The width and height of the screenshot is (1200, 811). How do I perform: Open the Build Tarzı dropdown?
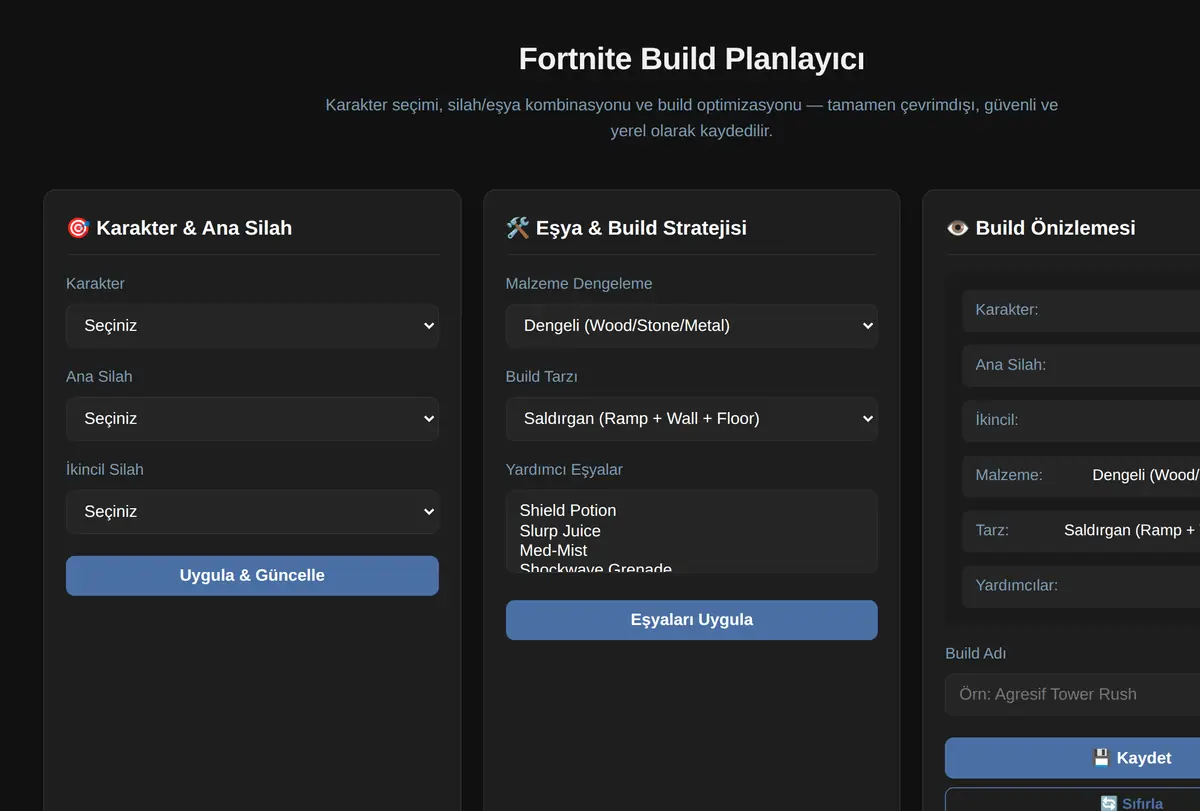(x=691, y=419)
